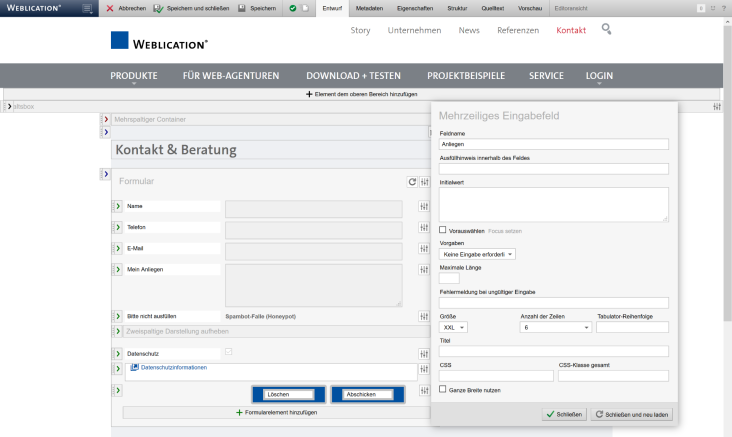Cancel editing with the Abbrechen button
The image size is (732, 437).
click(x=126, y=8)
